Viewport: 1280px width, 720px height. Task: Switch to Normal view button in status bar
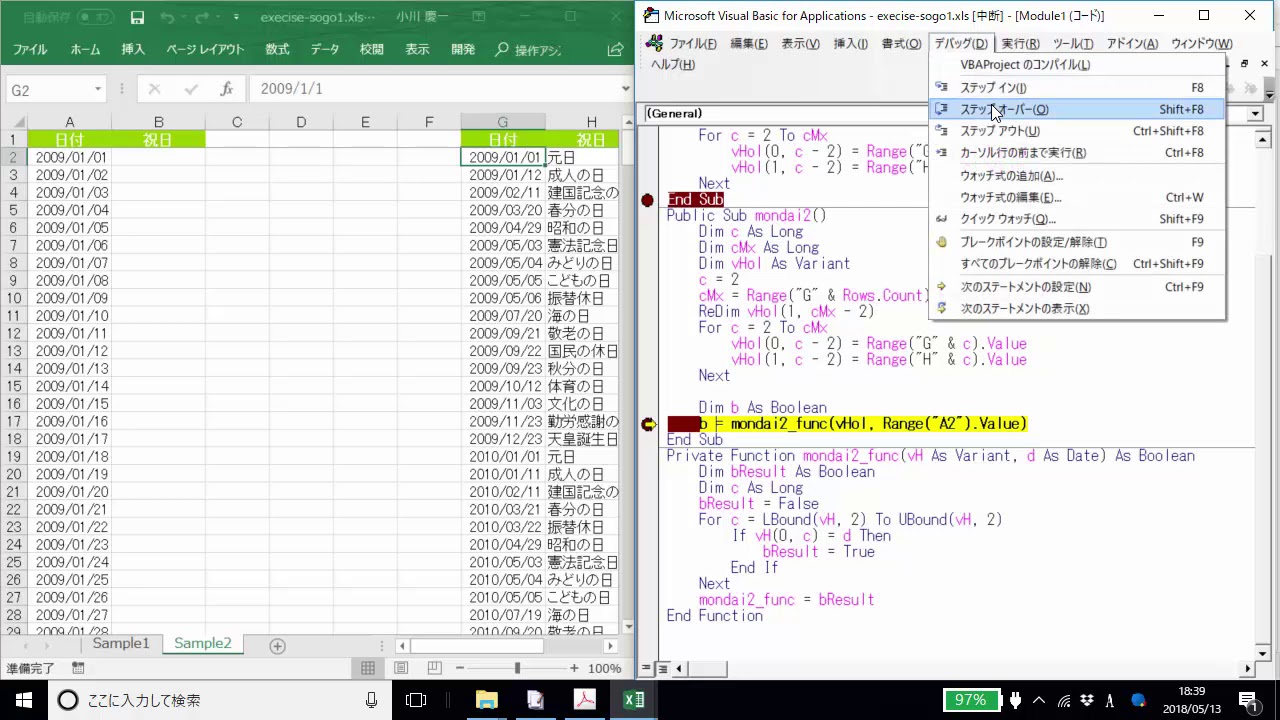[368, 668]
